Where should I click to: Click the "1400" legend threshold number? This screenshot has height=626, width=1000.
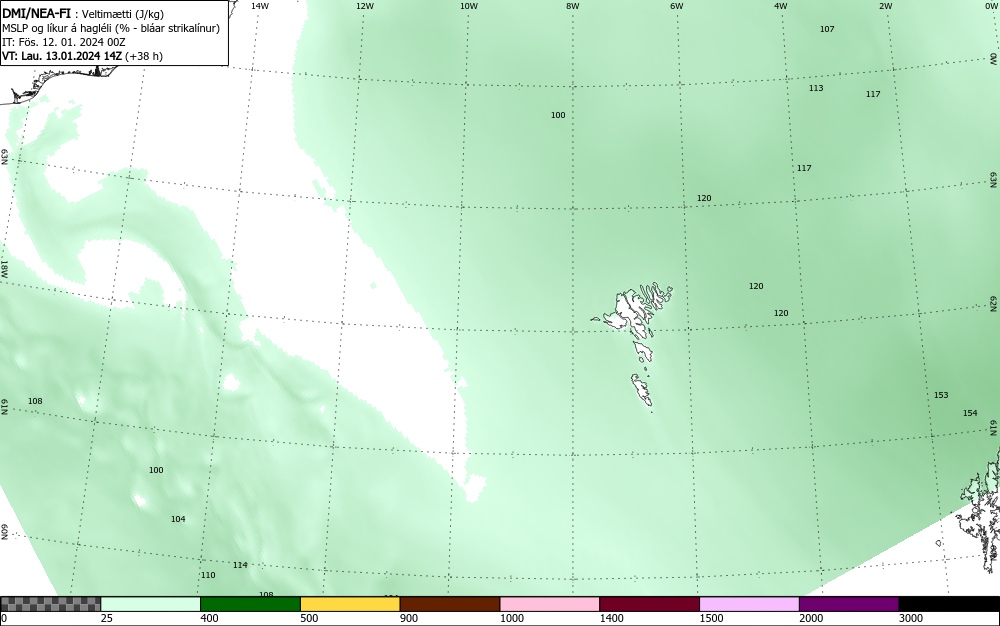(x=611, y=618)
